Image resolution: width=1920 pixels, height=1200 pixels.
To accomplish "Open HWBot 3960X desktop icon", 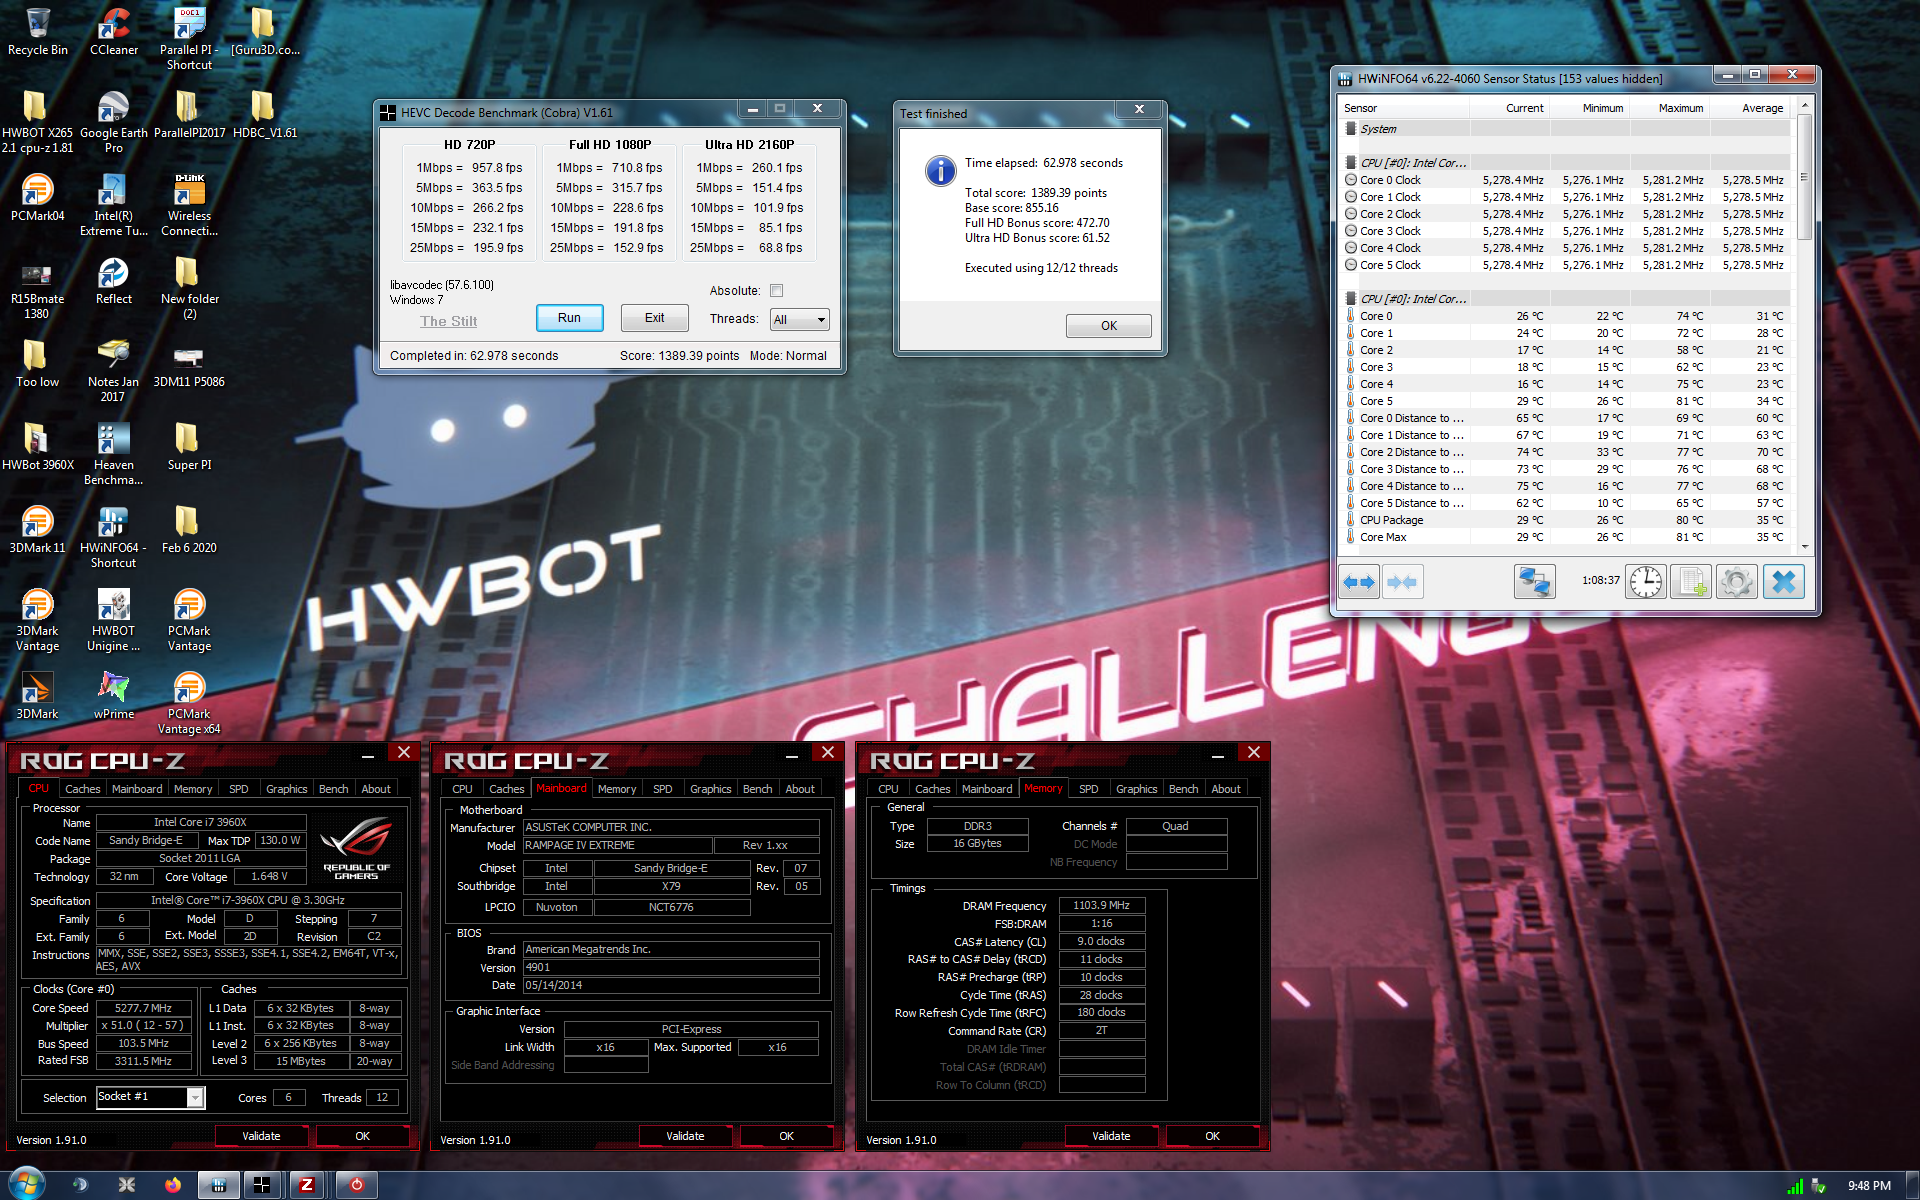I will (x=38, y=446).
